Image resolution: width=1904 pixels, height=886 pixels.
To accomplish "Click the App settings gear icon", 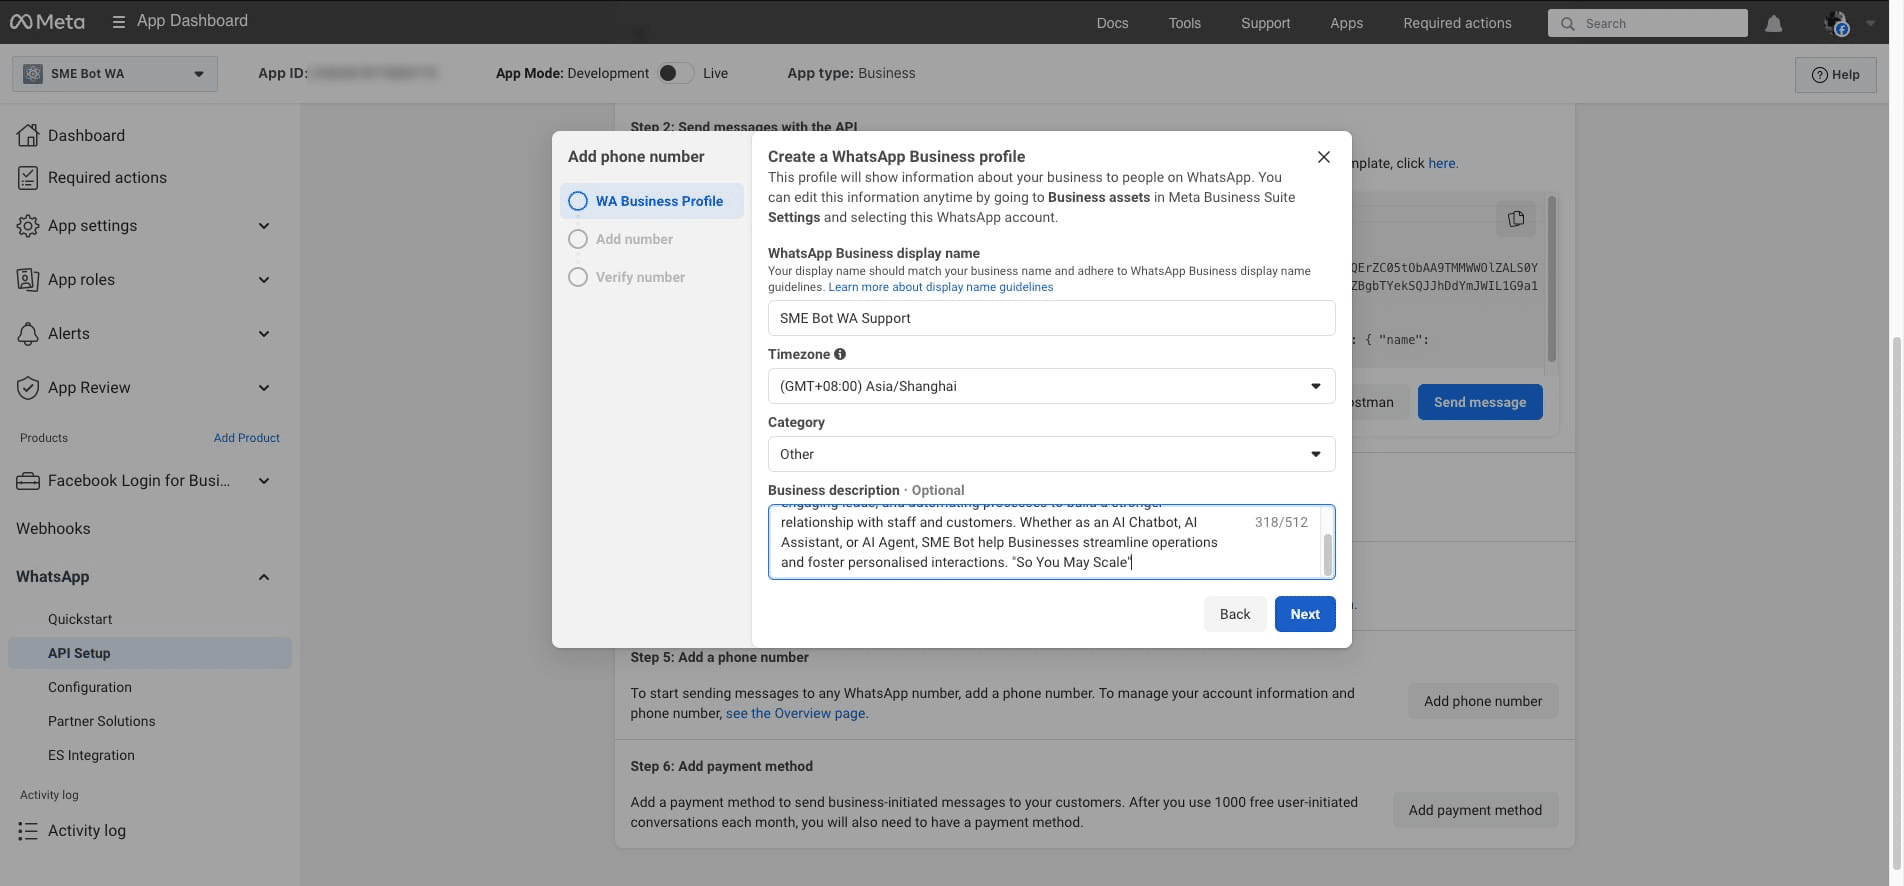I will (x=28, y=225).
